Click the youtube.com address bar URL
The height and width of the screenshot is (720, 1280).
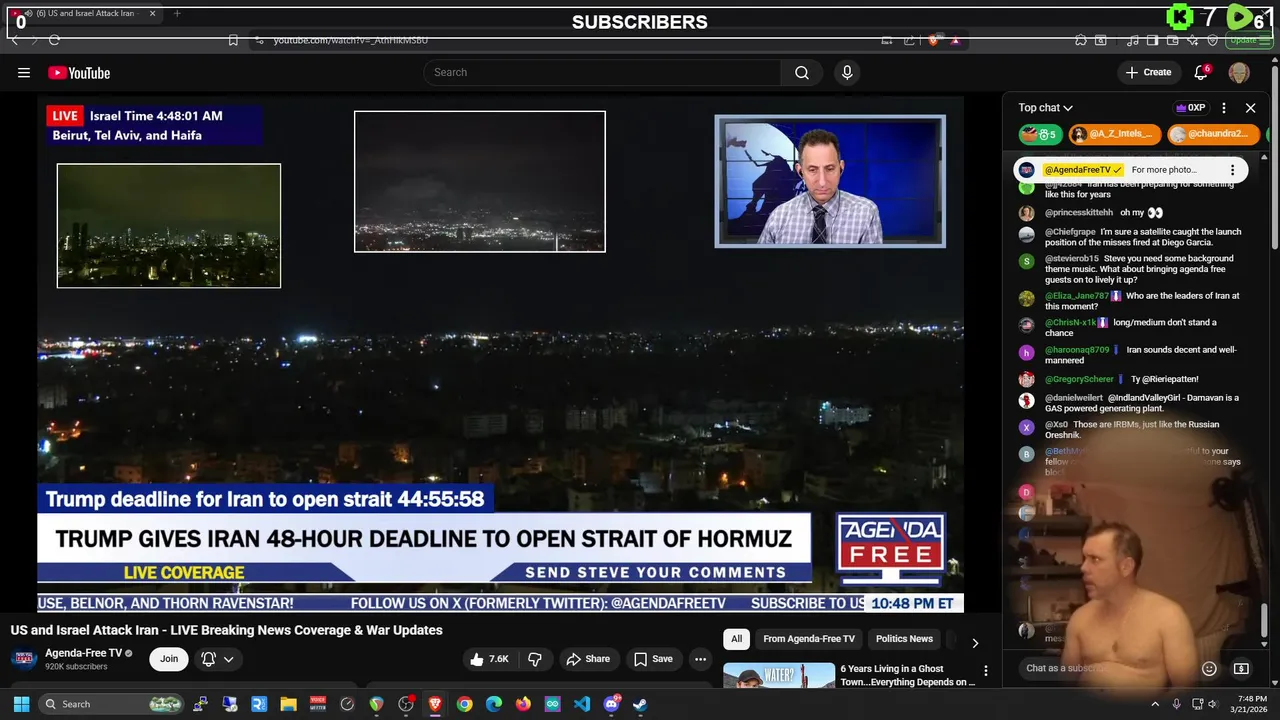(350, 40)
